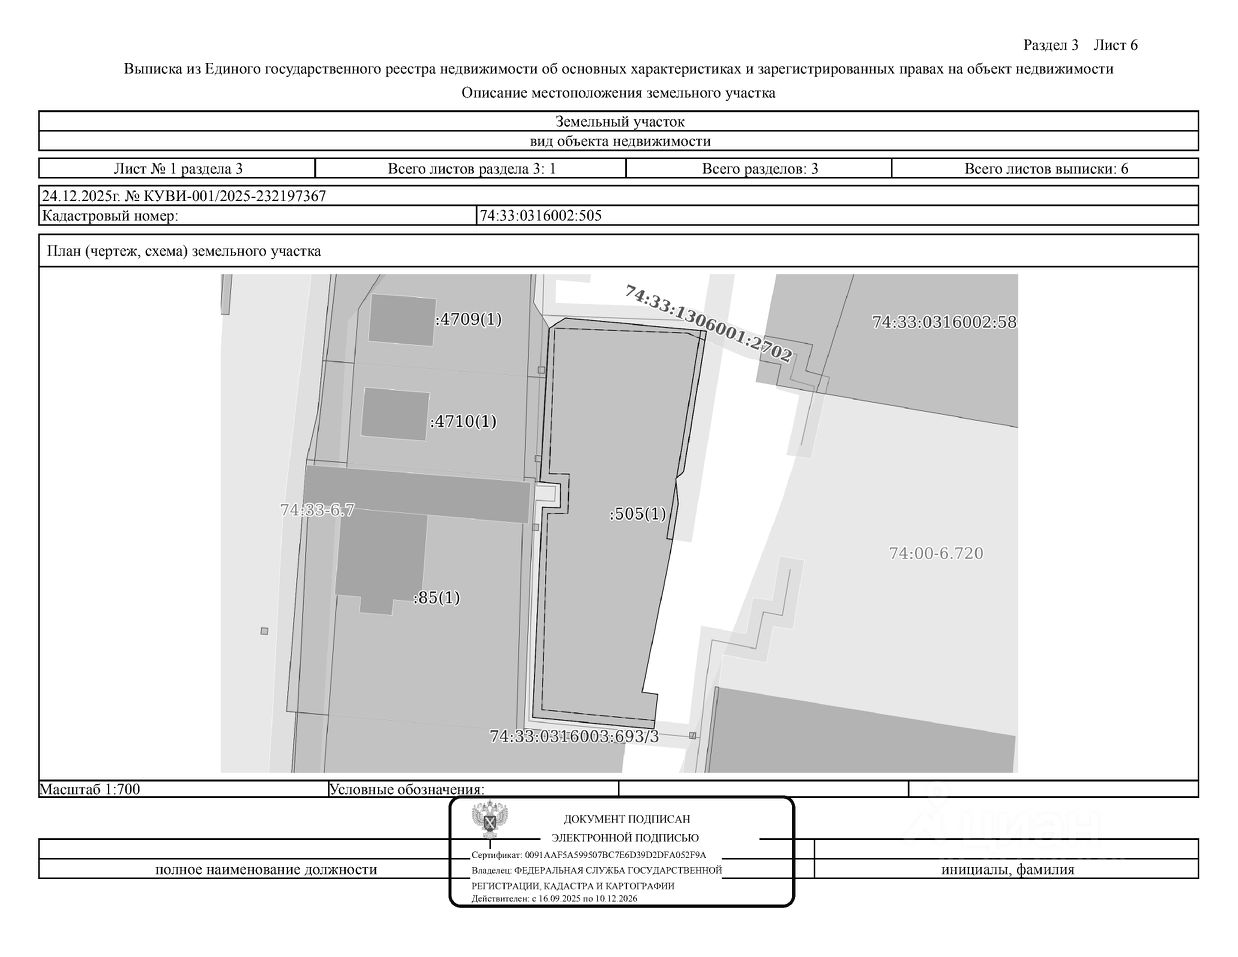
Task: Click the building footprint inside parcel :4709(1)
Action: [x=402, y=319]
